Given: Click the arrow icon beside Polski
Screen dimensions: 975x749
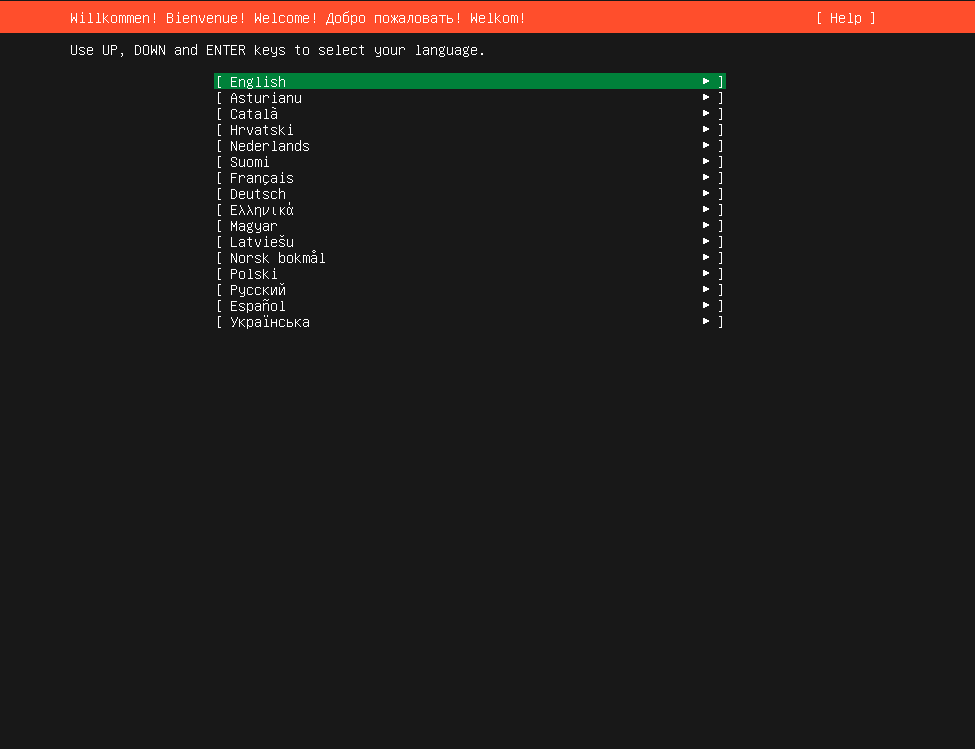Looking at the screenshot, I should coord(706,273).
